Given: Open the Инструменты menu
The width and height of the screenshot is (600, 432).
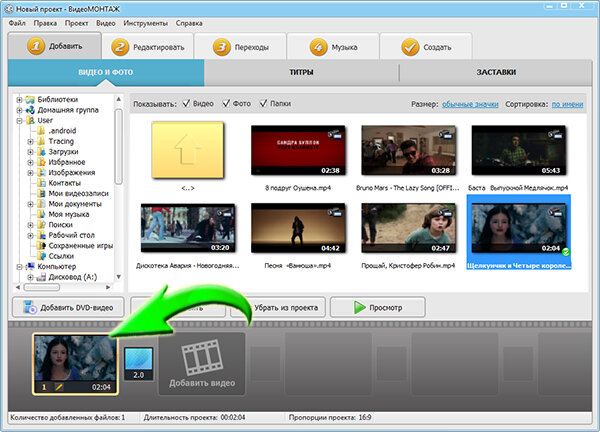Looking at the screenshot, I should pos(145,23).
